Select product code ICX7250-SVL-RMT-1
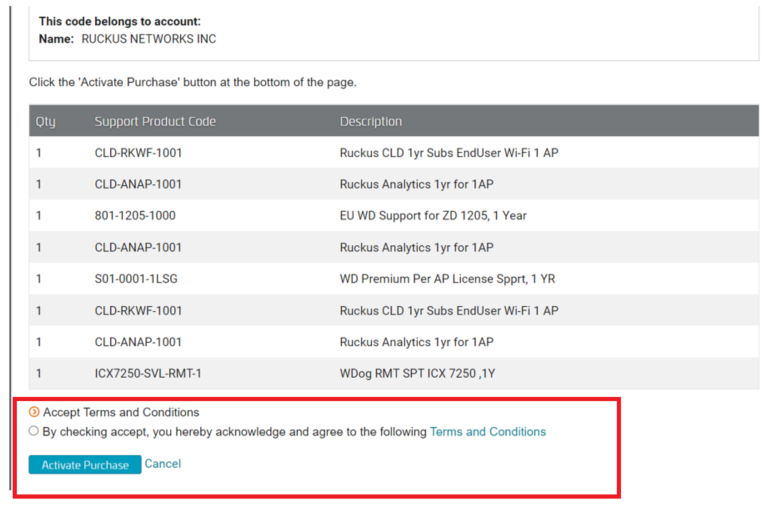Screen dimensions: 779x511 pos(148,373)
